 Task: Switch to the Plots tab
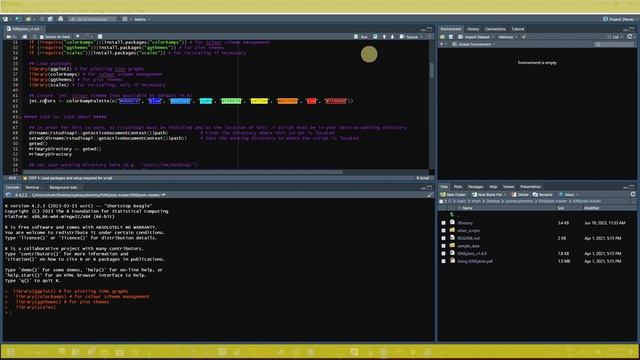[458, 187]
